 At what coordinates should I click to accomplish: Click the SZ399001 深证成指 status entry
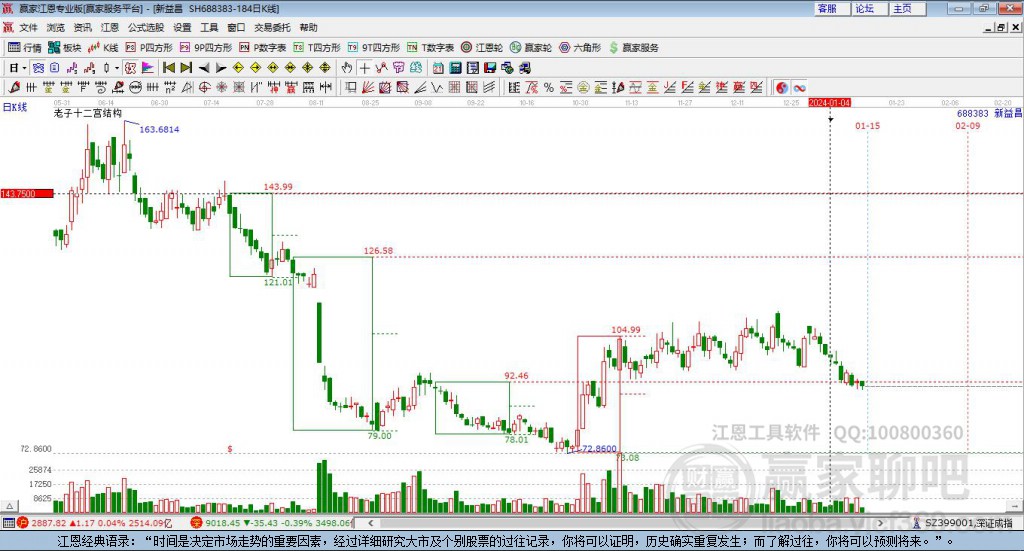pyautogui.click(x=963, y=523)
